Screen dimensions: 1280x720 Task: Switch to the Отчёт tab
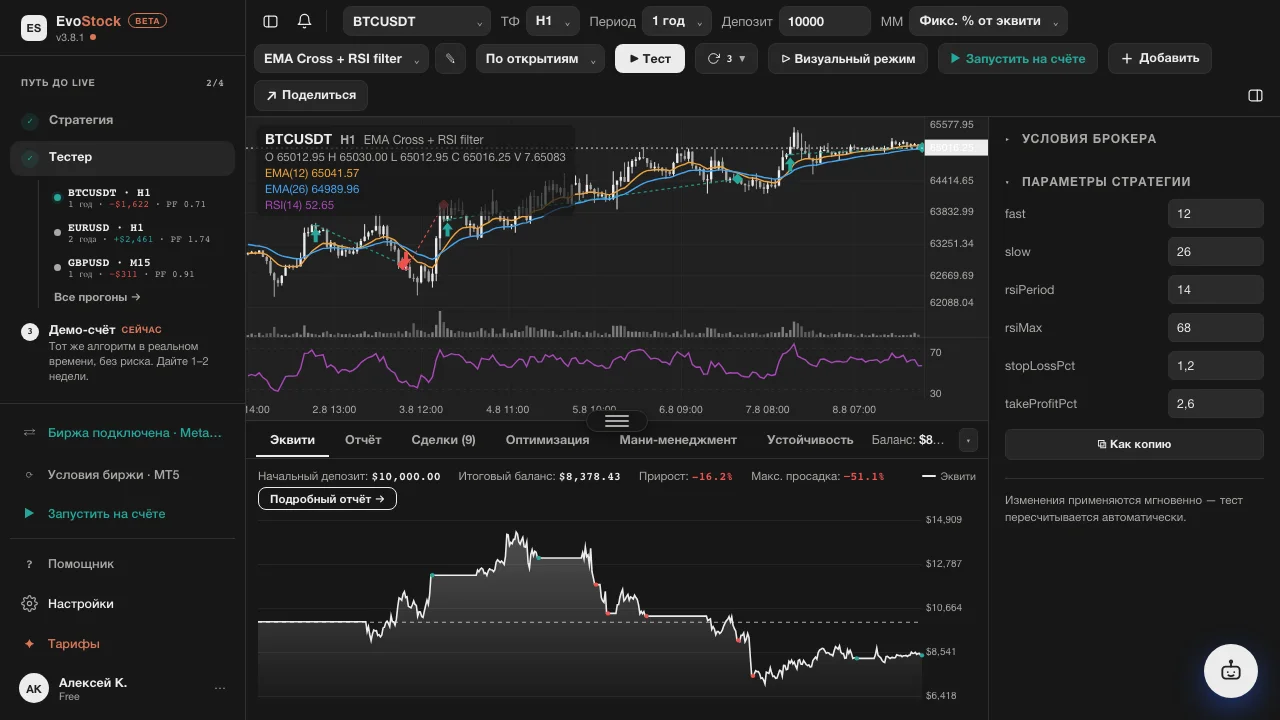click(363, 440)
